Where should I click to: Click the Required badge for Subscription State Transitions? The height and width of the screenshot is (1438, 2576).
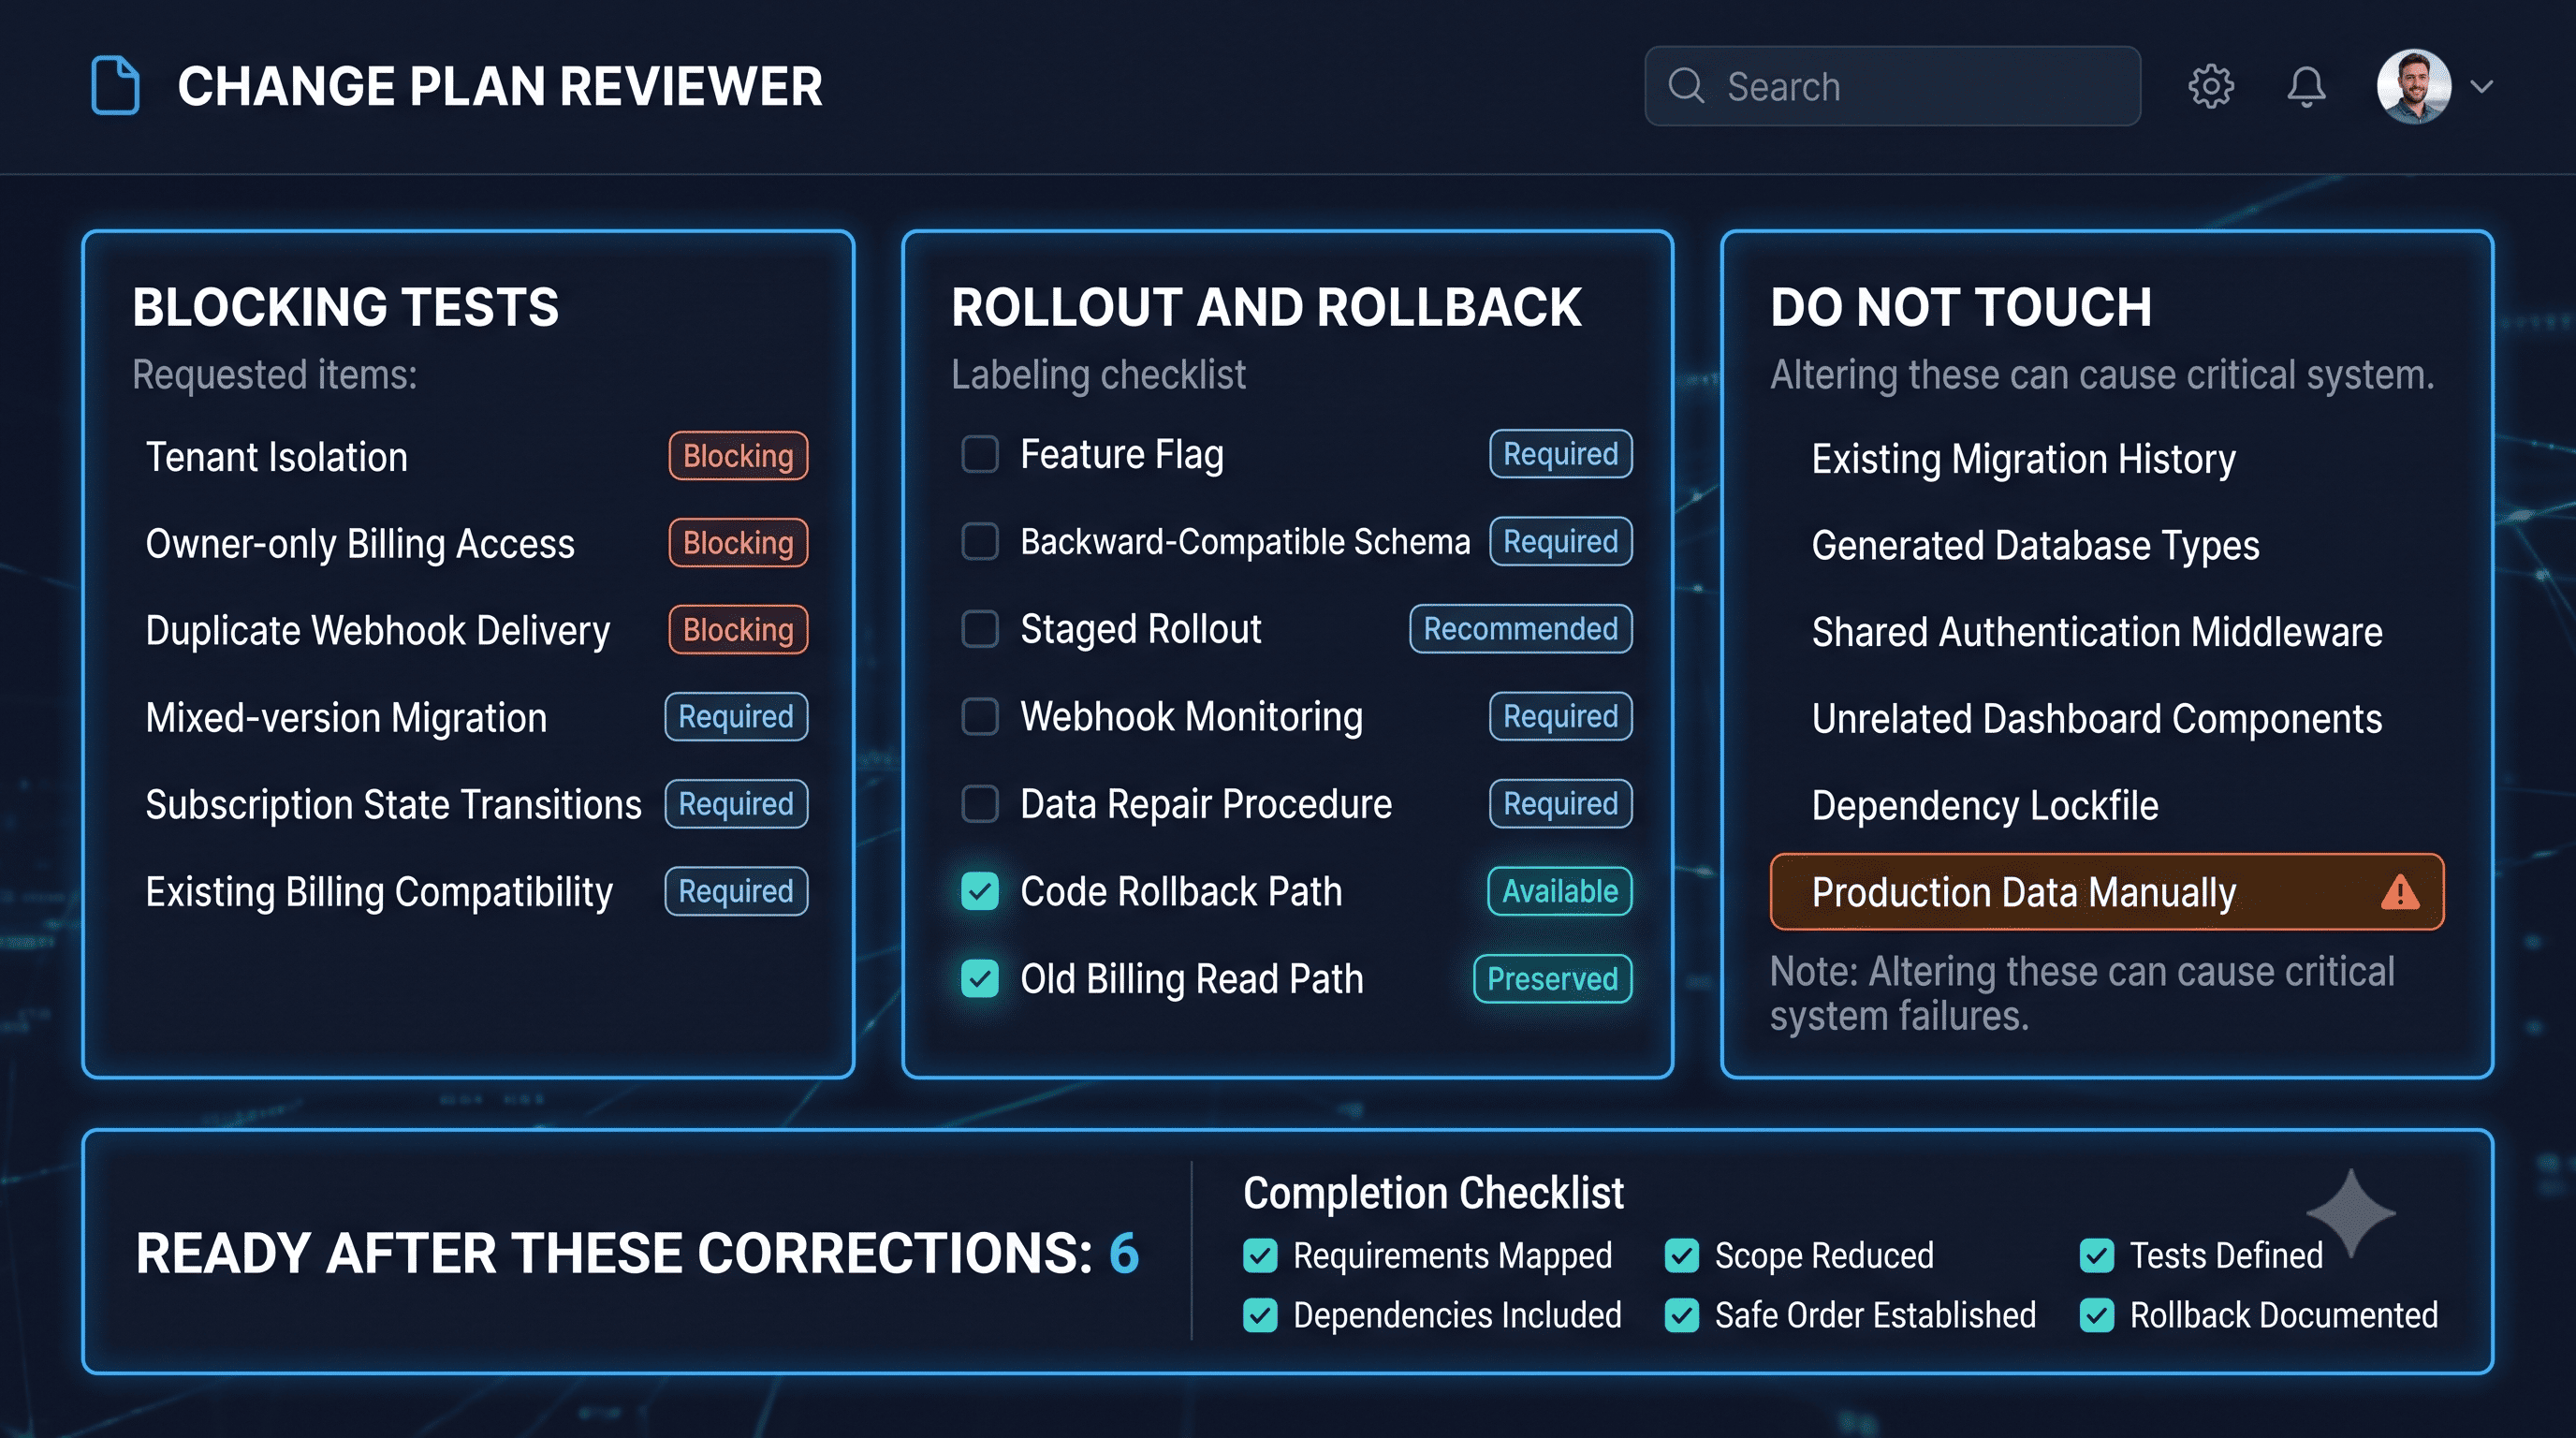[x=736, y=804]
